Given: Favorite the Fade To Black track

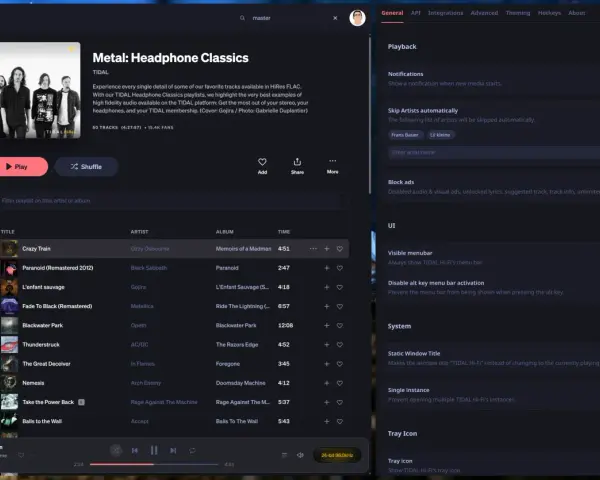Looking at the screenshot, I should click(340, 306).
